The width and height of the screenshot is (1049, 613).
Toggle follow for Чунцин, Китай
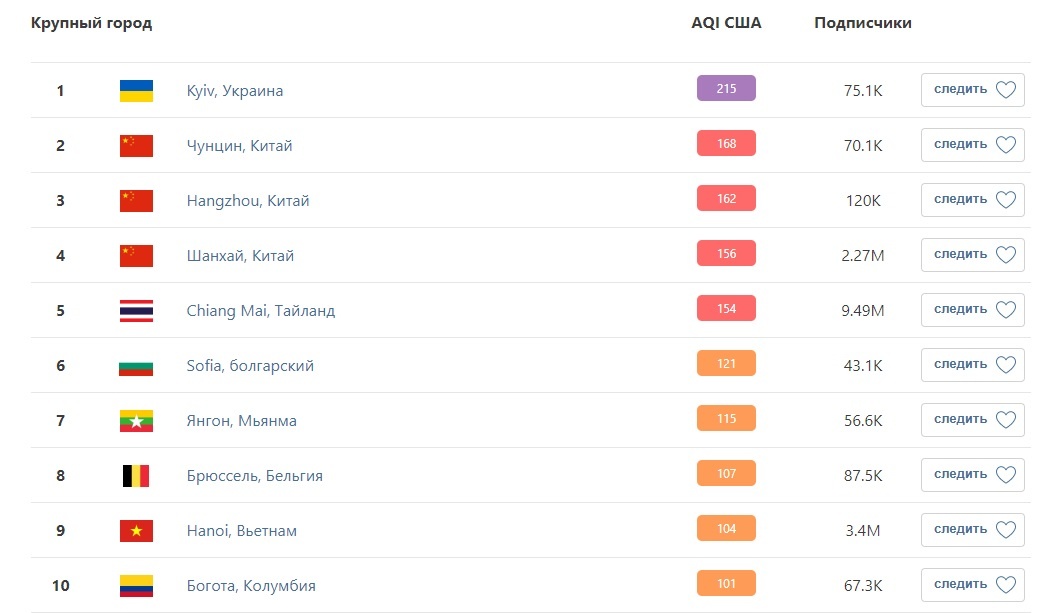tap(972, 145)
